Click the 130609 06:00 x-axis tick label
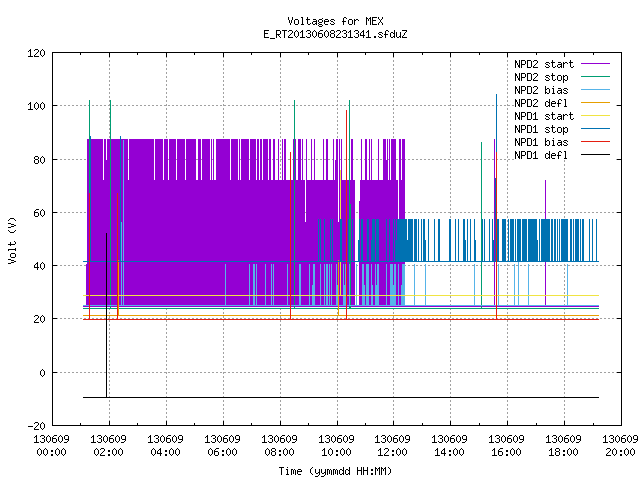Screen dimensions: 640x480 click(x=222, y=446)
